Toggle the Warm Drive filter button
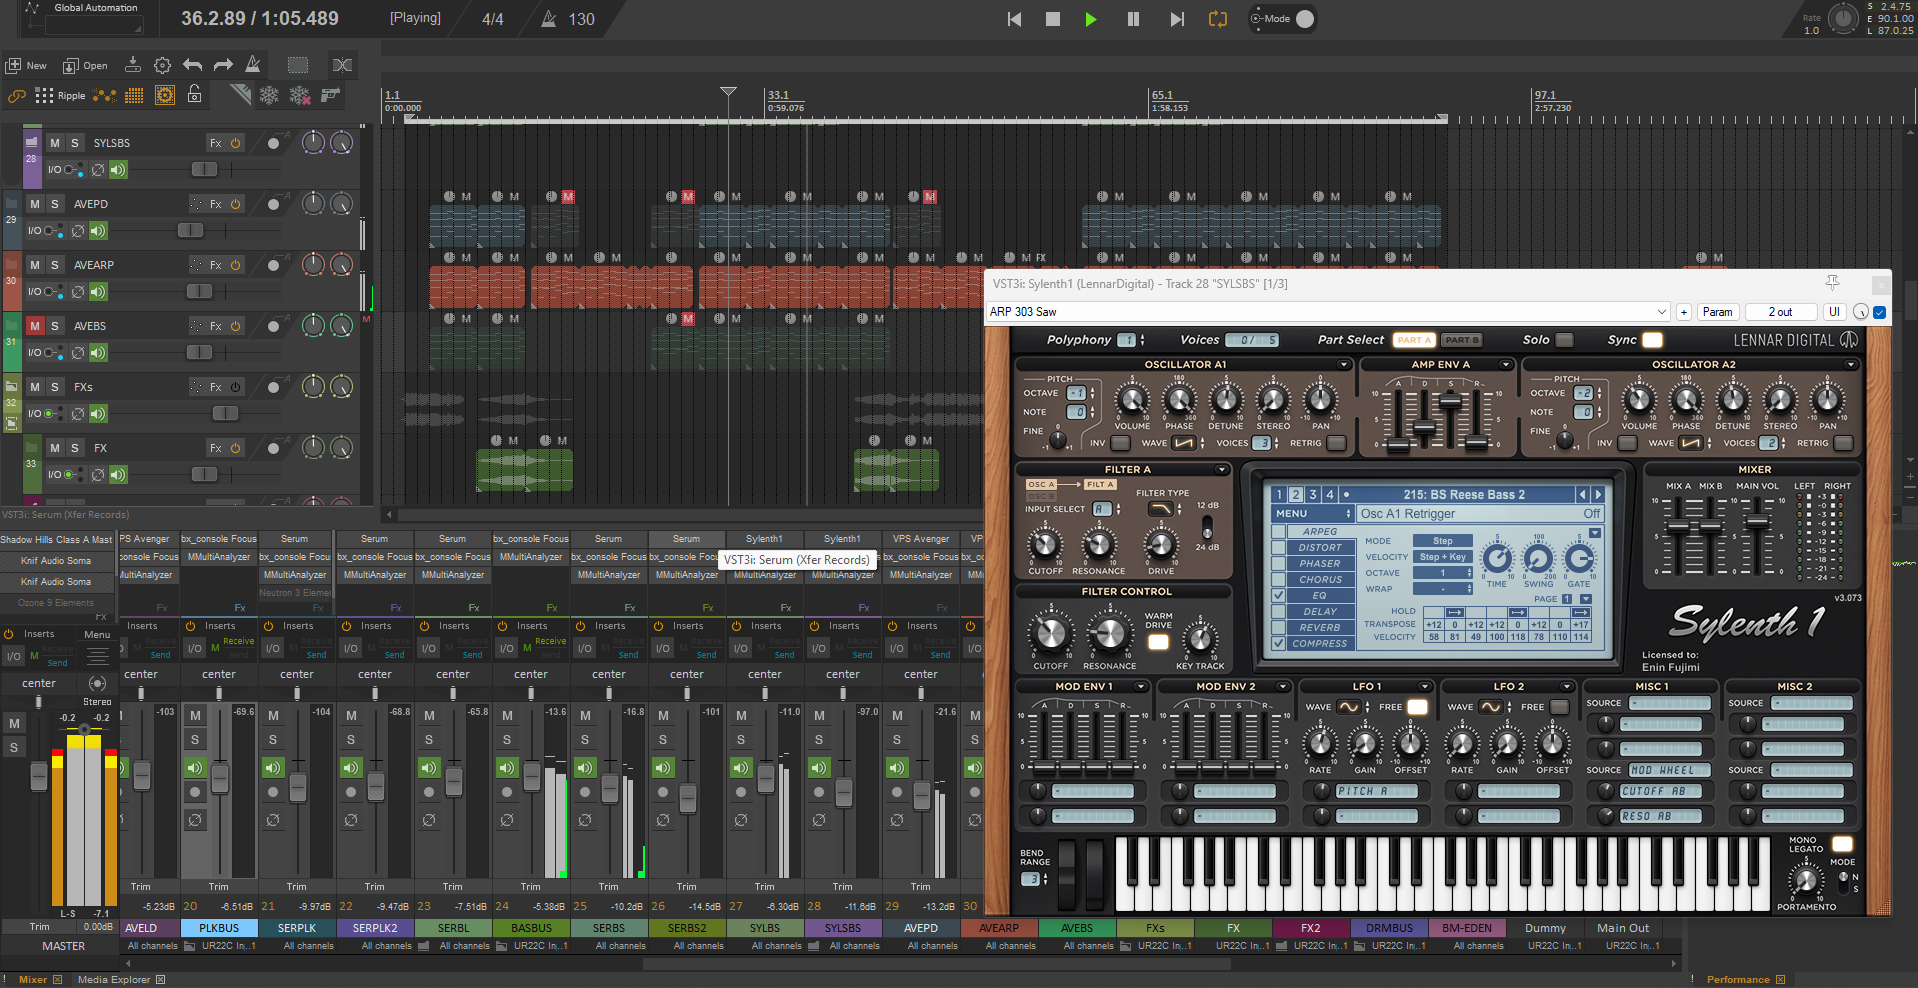Image resolution: width=1918 pixels, height=988 pixels. click(x=1158, y=642)
